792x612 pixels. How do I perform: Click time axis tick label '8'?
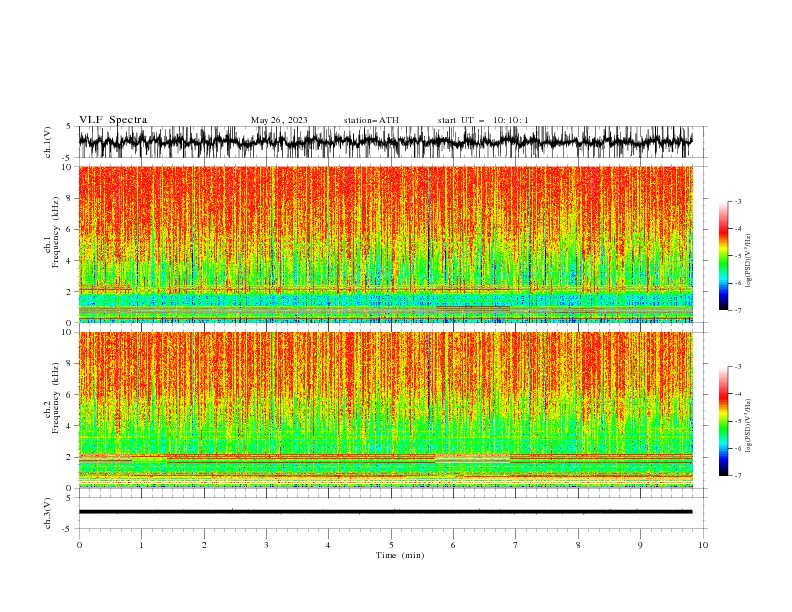(x=578, y=545)
